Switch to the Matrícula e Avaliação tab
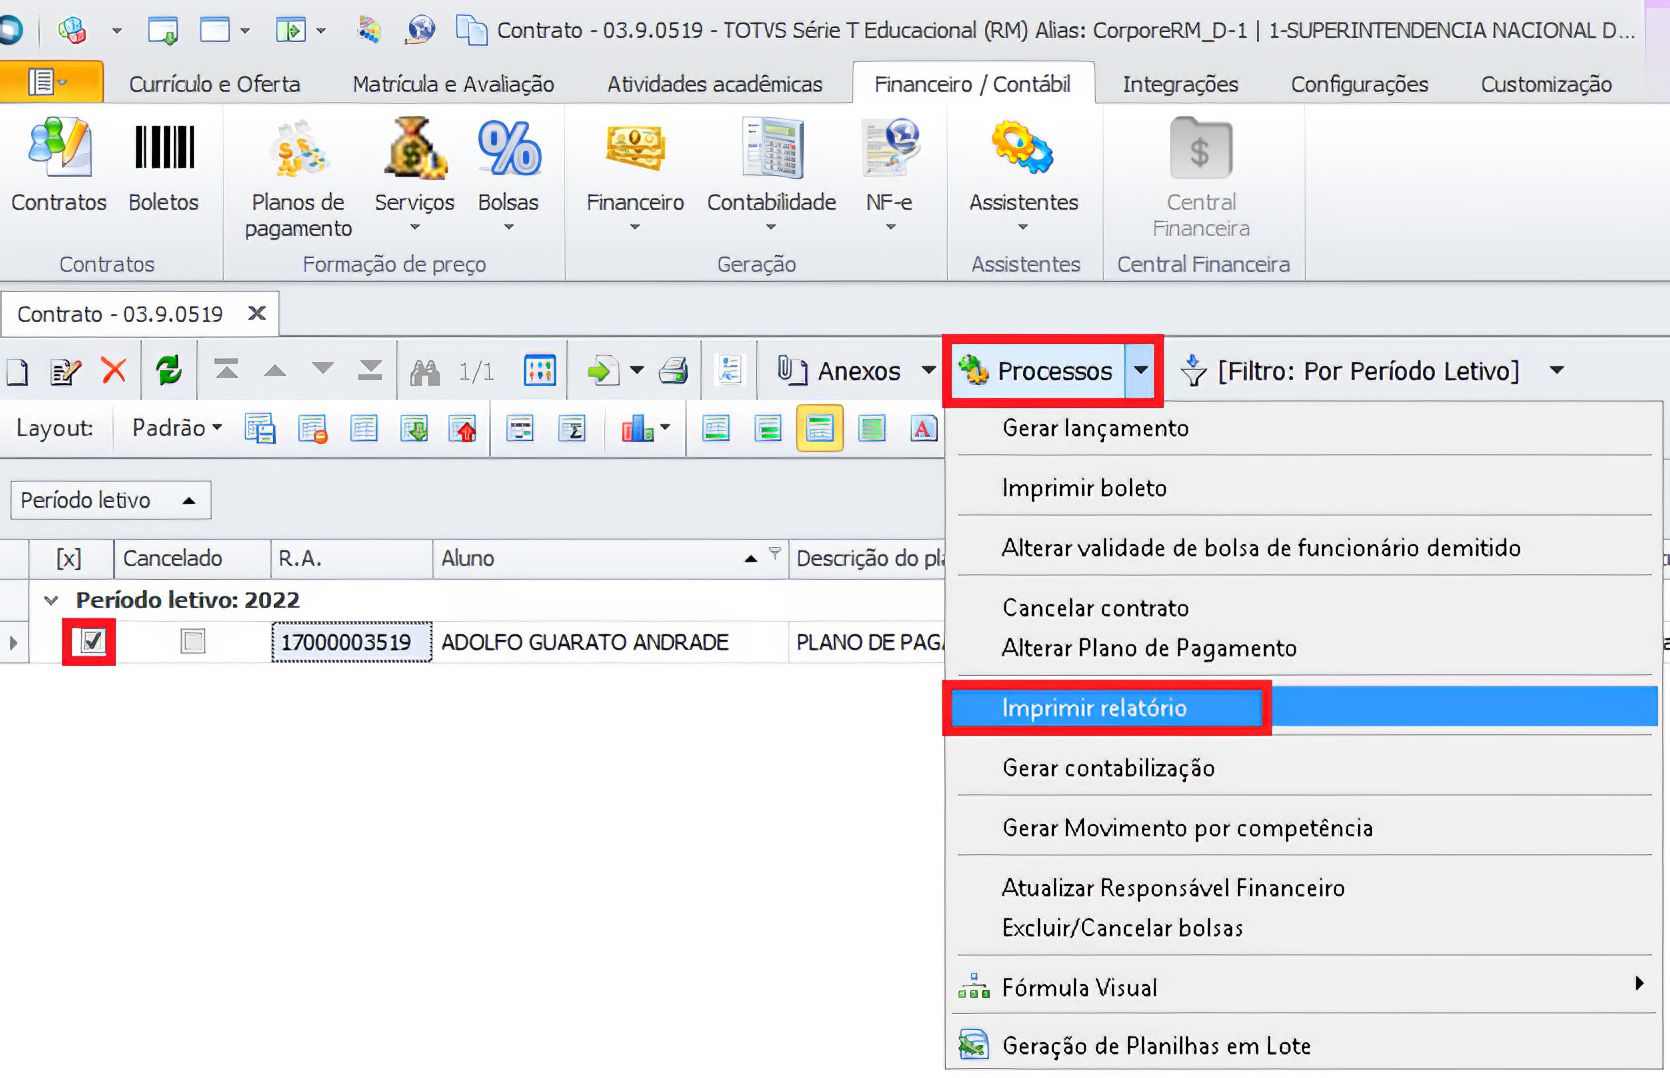This screenshot has width=1670, height=1078. click(x=453, y=84)
